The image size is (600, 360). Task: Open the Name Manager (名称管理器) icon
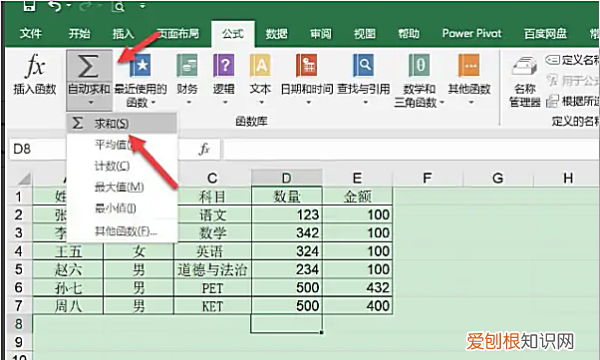[524, 66]
